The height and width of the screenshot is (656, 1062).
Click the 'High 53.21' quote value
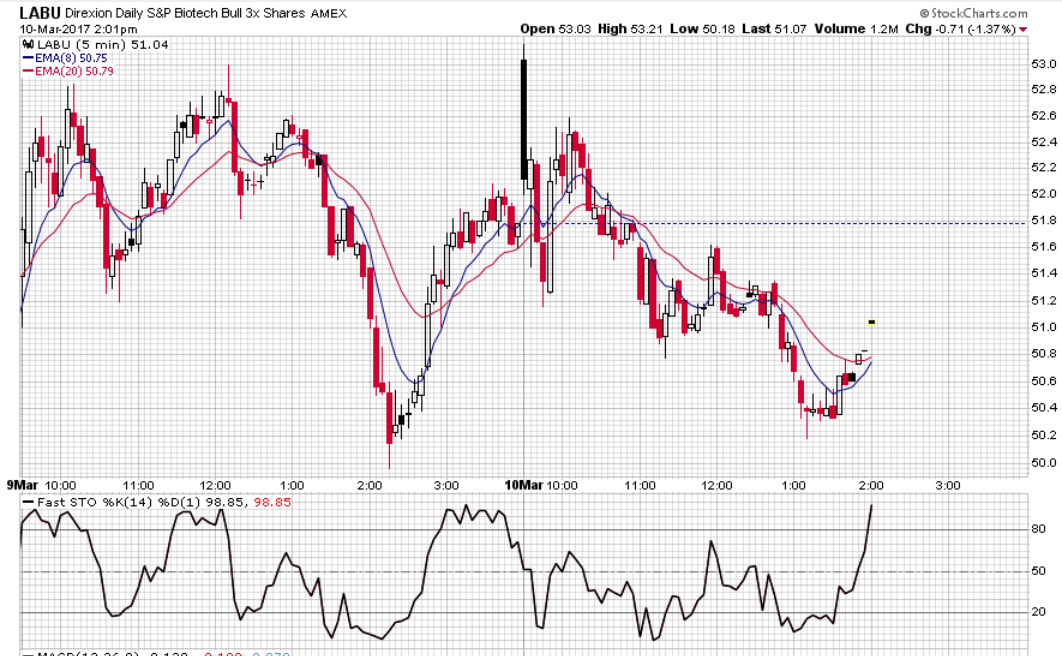[631, 29]
